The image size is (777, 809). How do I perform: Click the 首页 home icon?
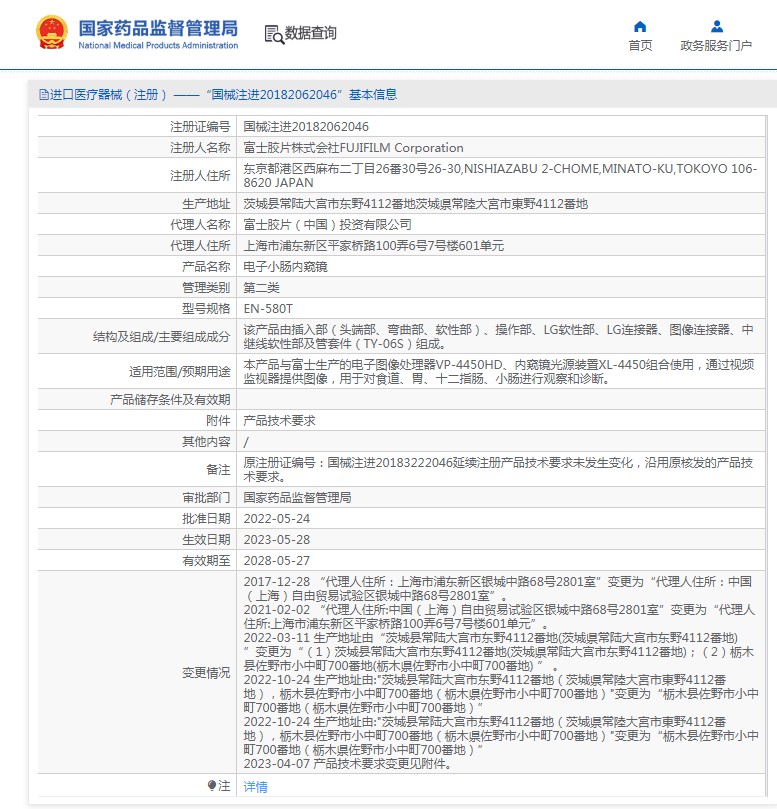pos(640,26)
